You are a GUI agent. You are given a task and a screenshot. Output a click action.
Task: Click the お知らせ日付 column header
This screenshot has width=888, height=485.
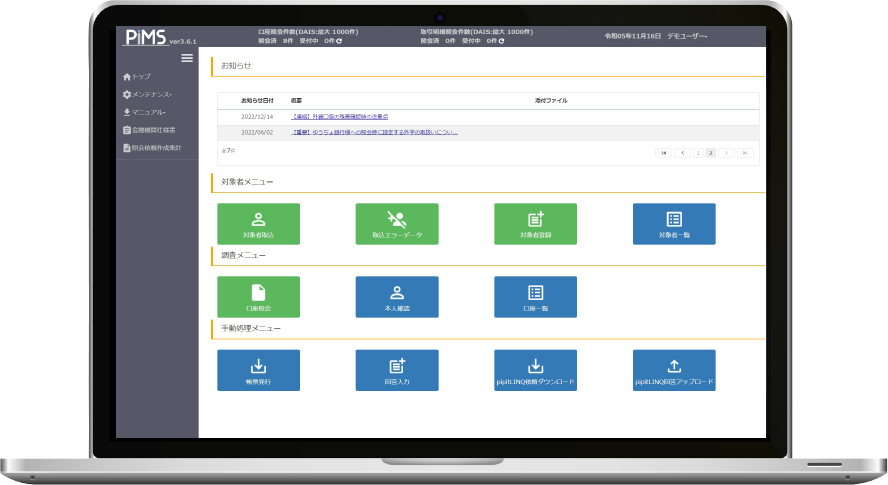257,101
